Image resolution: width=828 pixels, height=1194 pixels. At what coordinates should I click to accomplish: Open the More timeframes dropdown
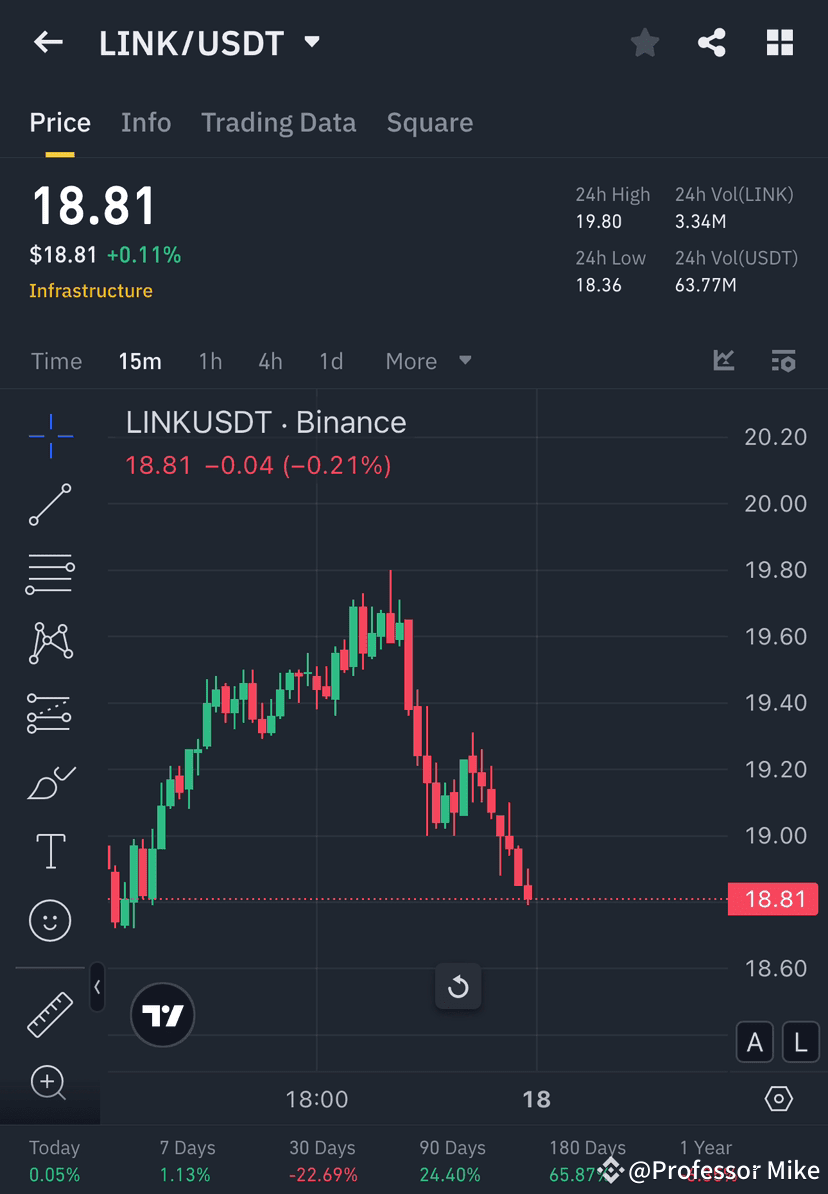tap(428, 361)
